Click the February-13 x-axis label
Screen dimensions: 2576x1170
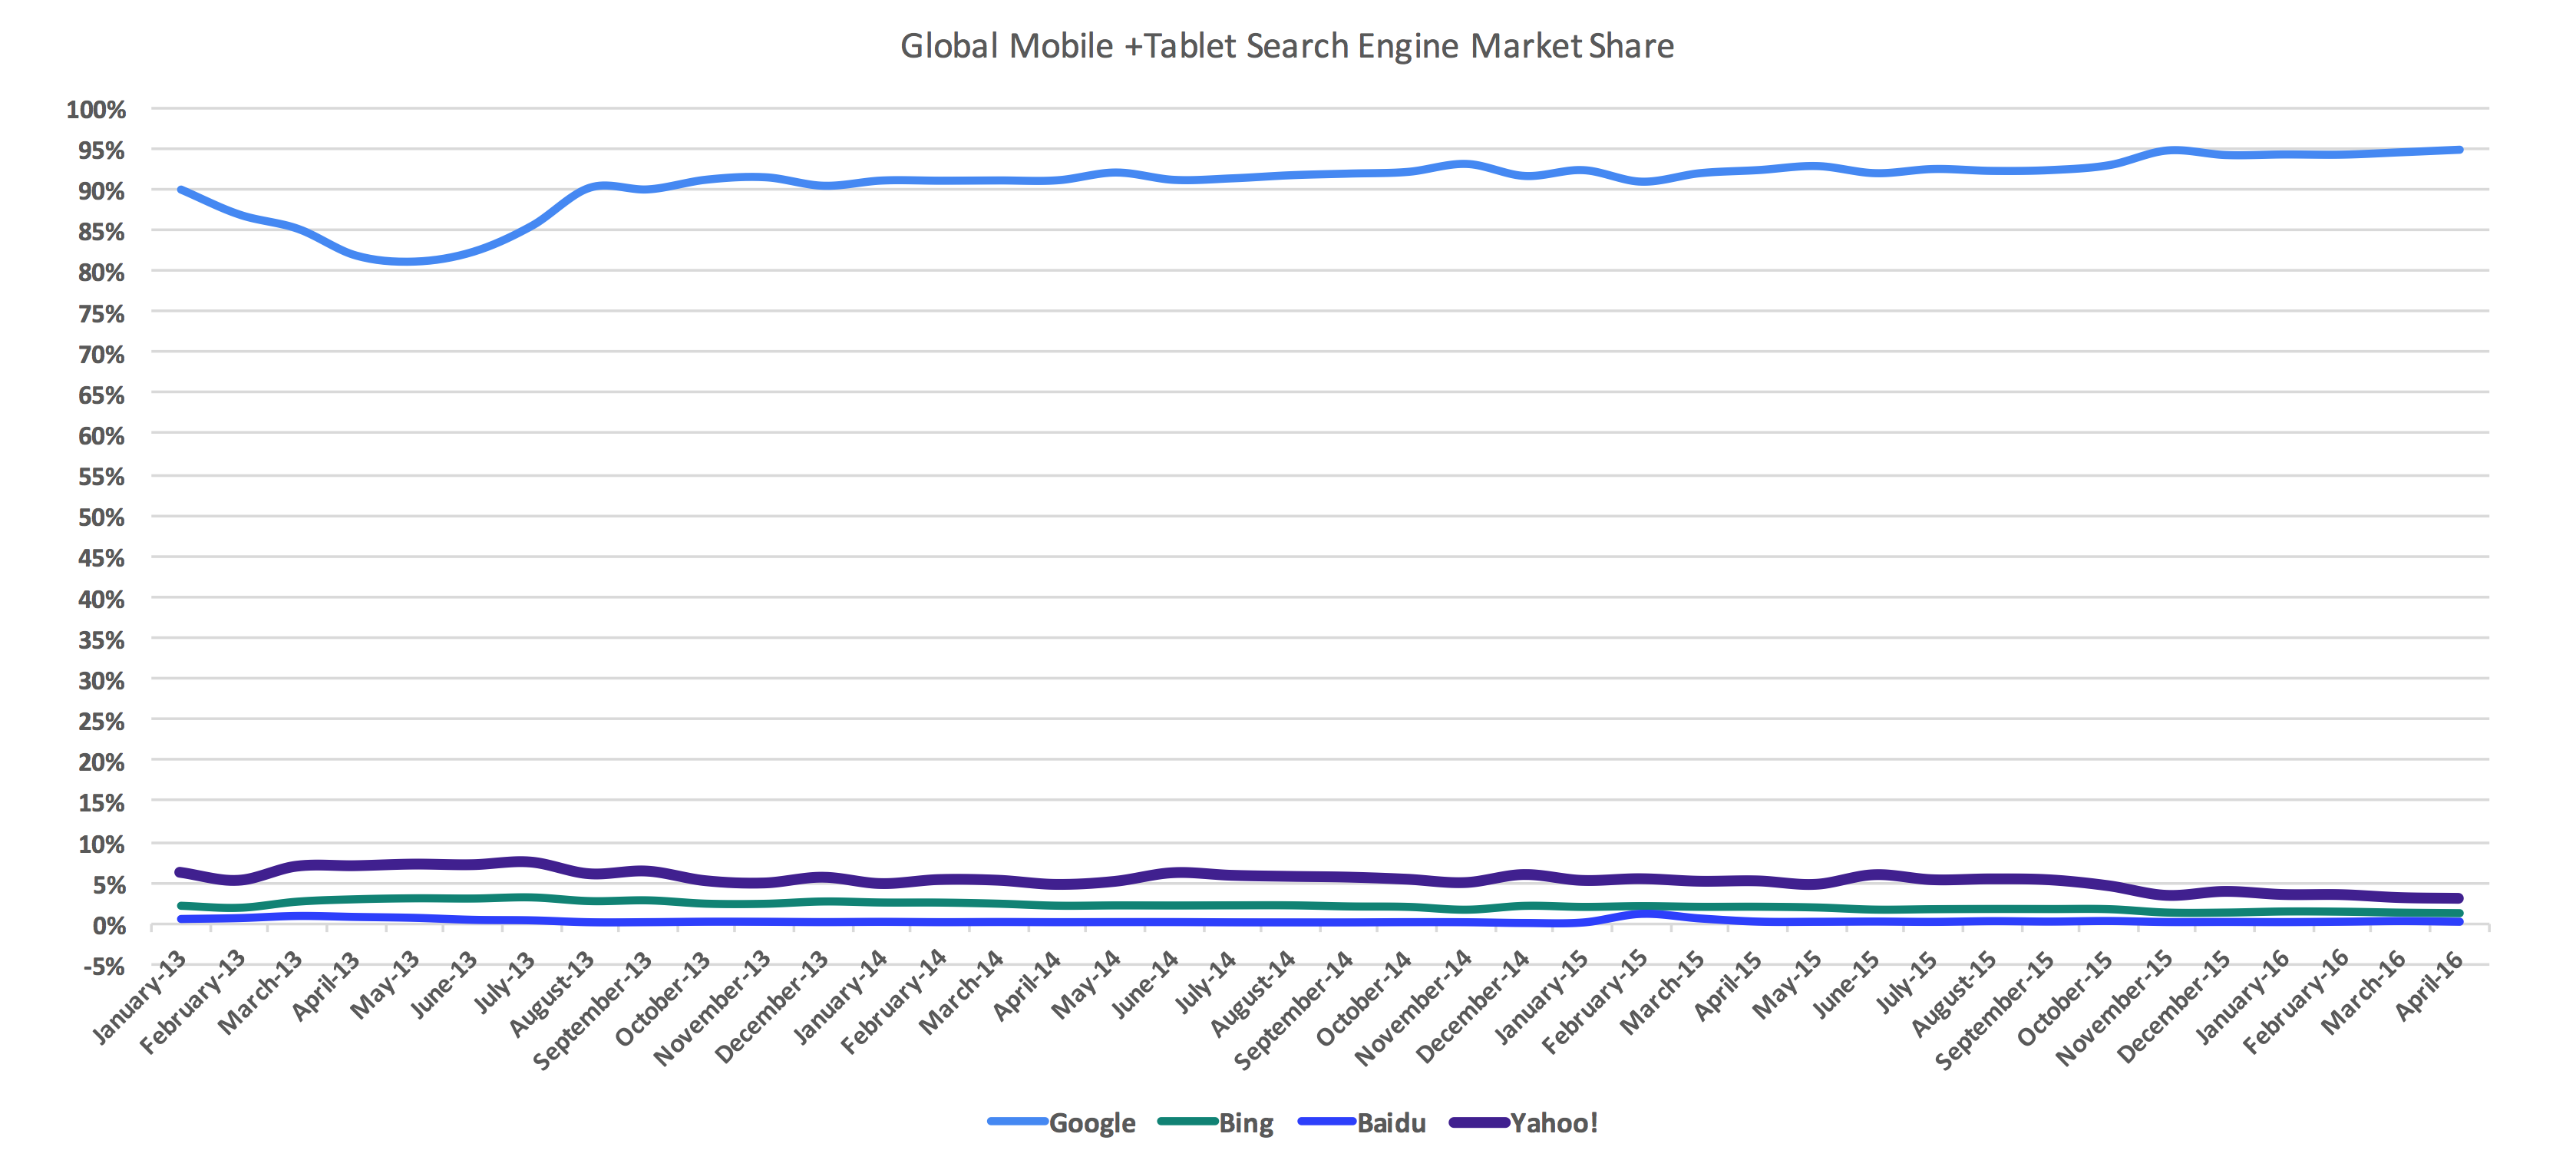point(193,1002)
